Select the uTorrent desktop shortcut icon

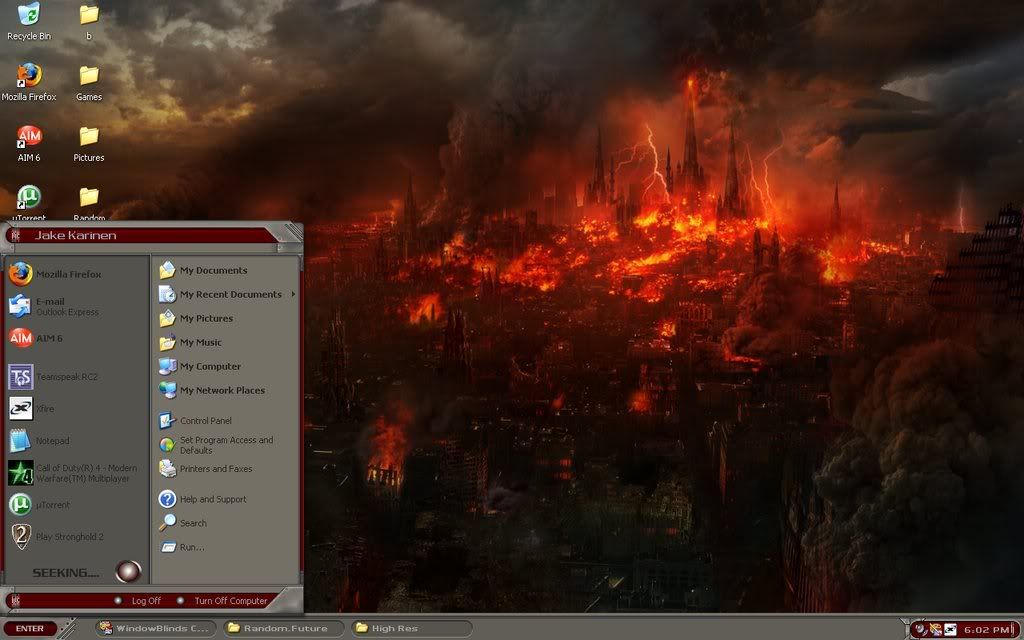pyautogui.click(x=29, y=203)
